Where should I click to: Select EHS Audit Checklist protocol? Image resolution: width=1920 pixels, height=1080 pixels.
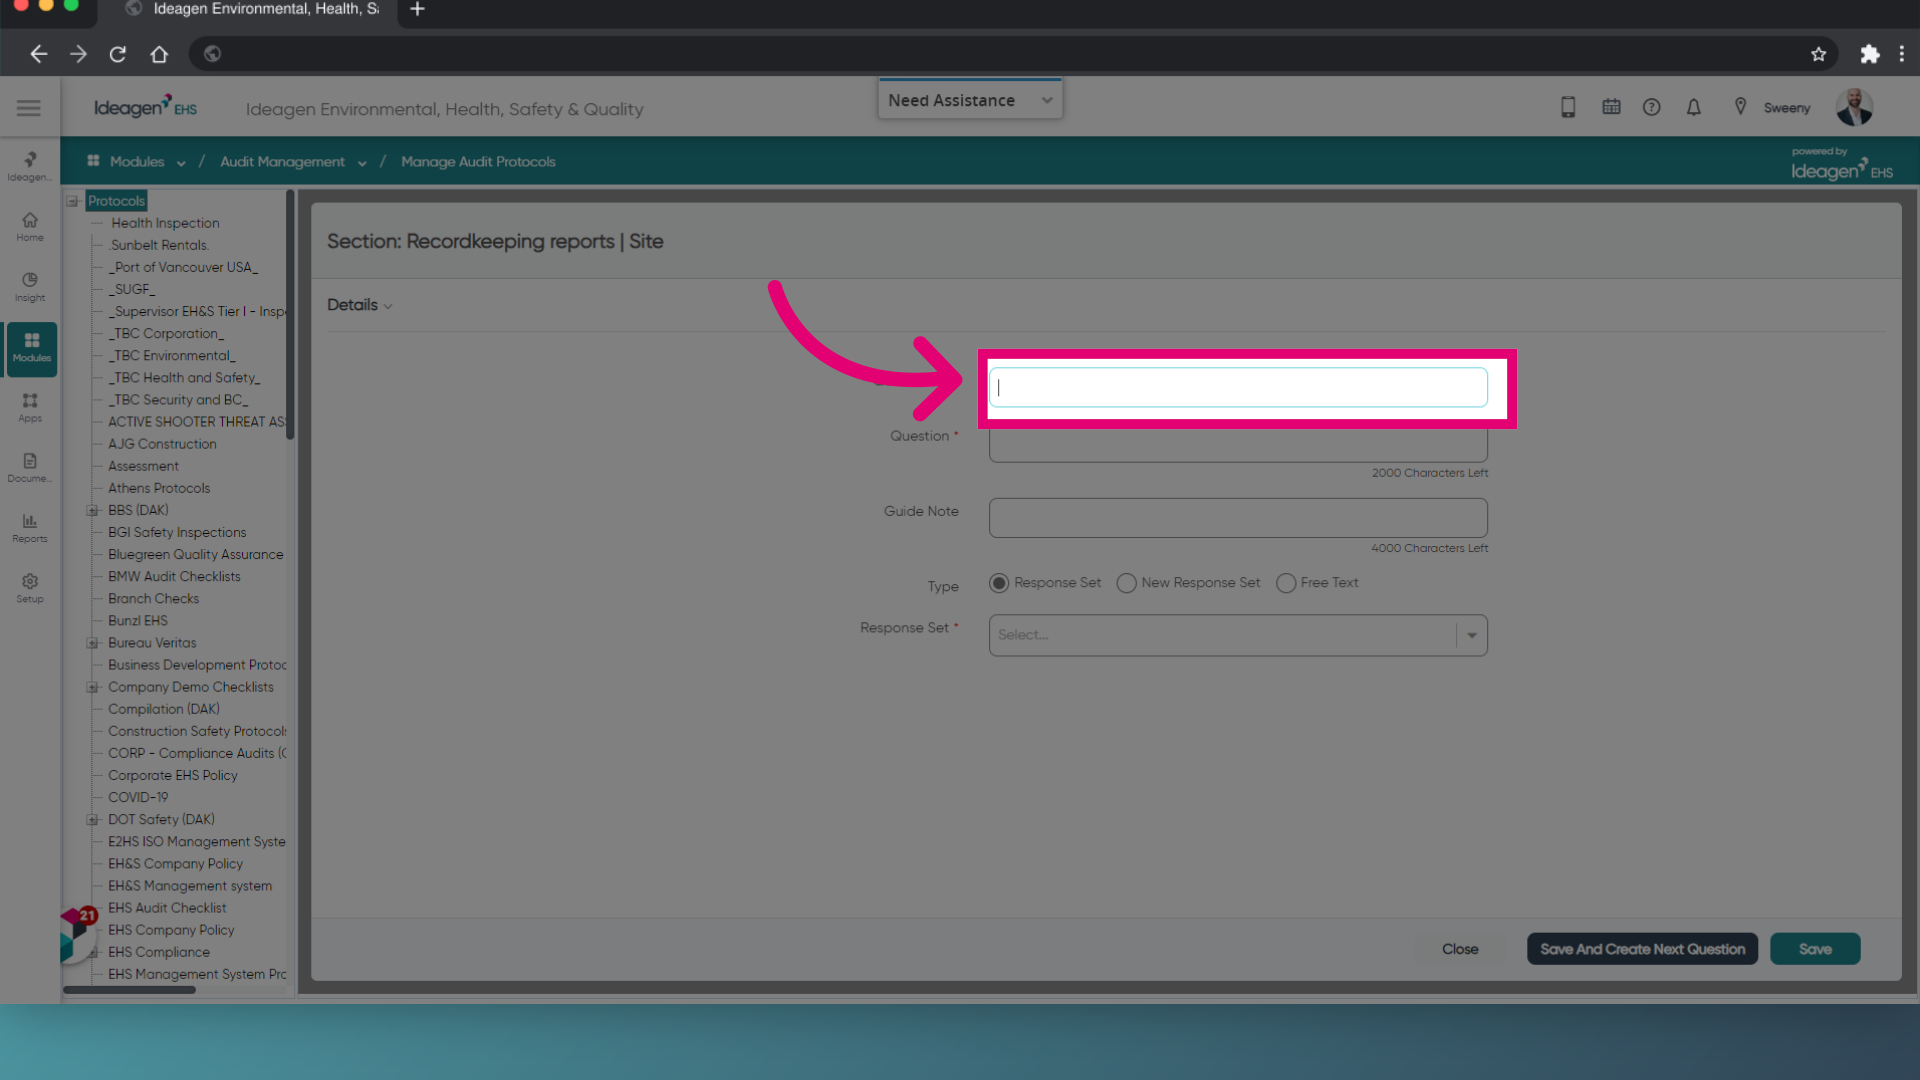coord(167,908)
